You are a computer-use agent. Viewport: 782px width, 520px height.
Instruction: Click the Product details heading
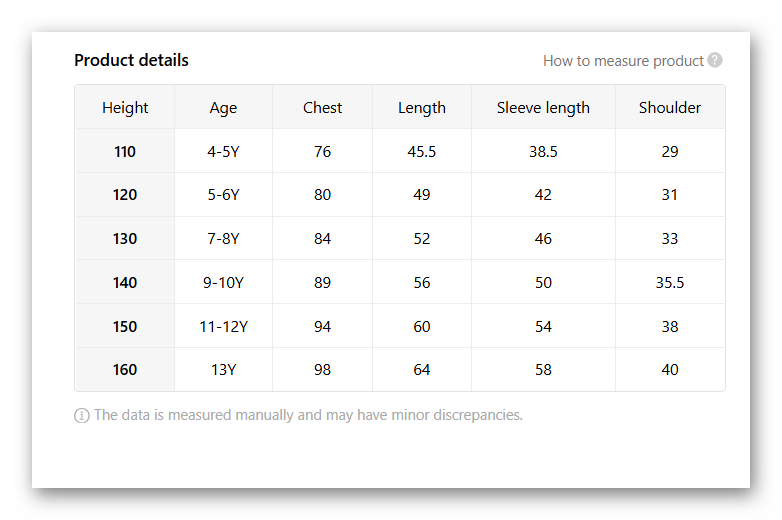pyautogui.click(x=131, y=60)
